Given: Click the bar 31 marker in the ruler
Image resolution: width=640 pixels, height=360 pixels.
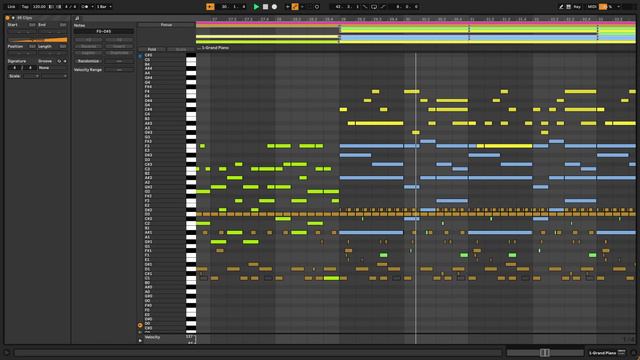Looking at the screenshot, I should click(x=472, y=19).
